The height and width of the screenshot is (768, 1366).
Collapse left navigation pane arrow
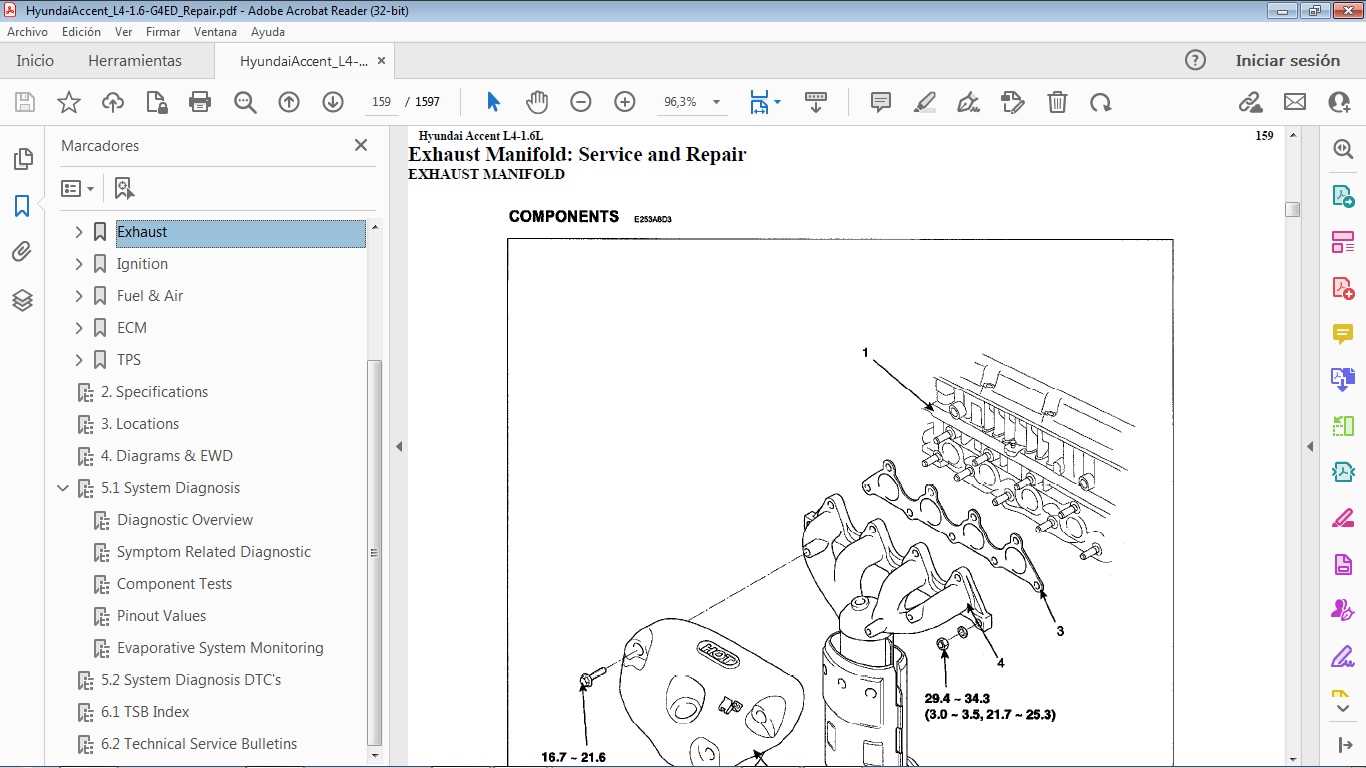[399, 446]
